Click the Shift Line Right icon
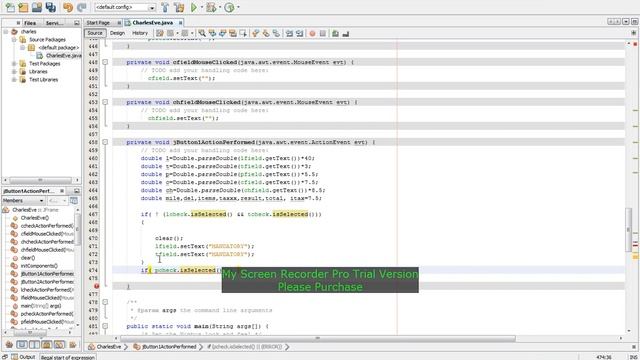The width and height of the screenshot is (640, 360). click(300, 33)
